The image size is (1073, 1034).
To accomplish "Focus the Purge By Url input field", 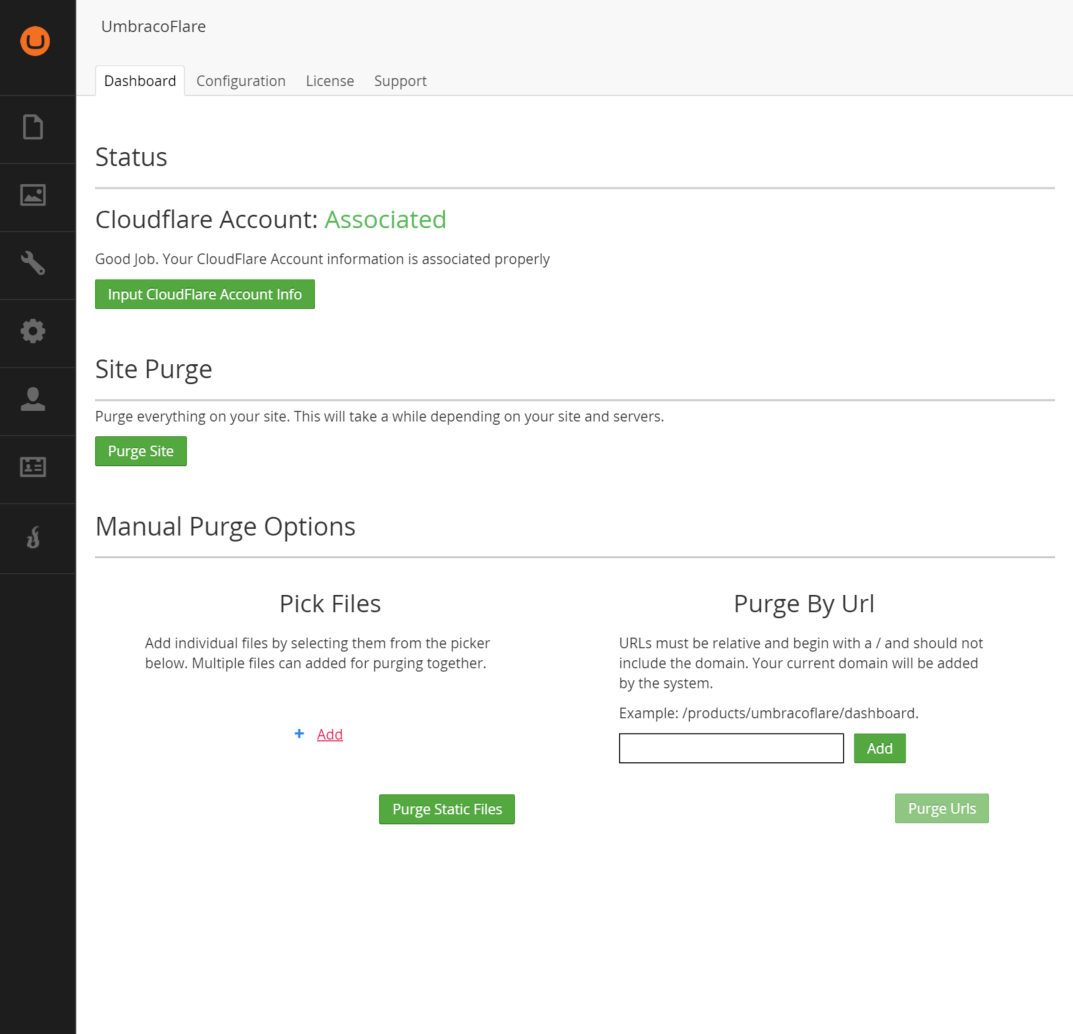I will point(731,748).
